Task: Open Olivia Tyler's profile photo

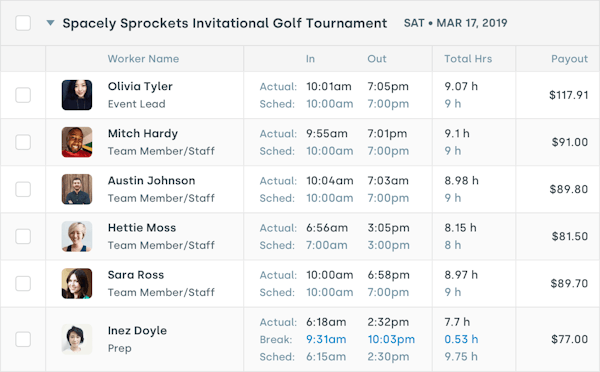Action: pos(77,95)
